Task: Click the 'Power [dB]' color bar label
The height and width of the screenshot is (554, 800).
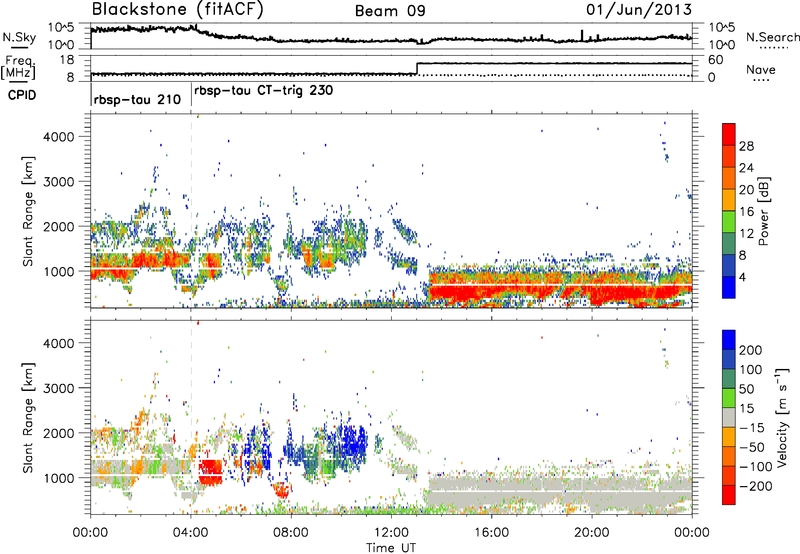Action: pyautogui.click(x=764, y=211)
